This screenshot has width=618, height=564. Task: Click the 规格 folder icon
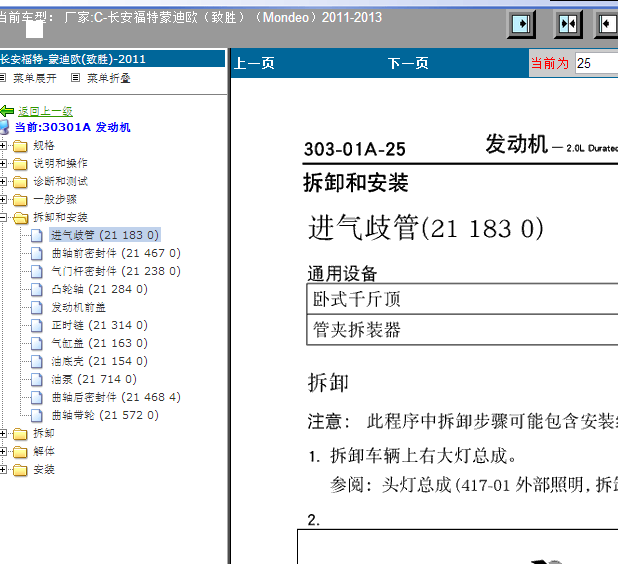[20, 146]
